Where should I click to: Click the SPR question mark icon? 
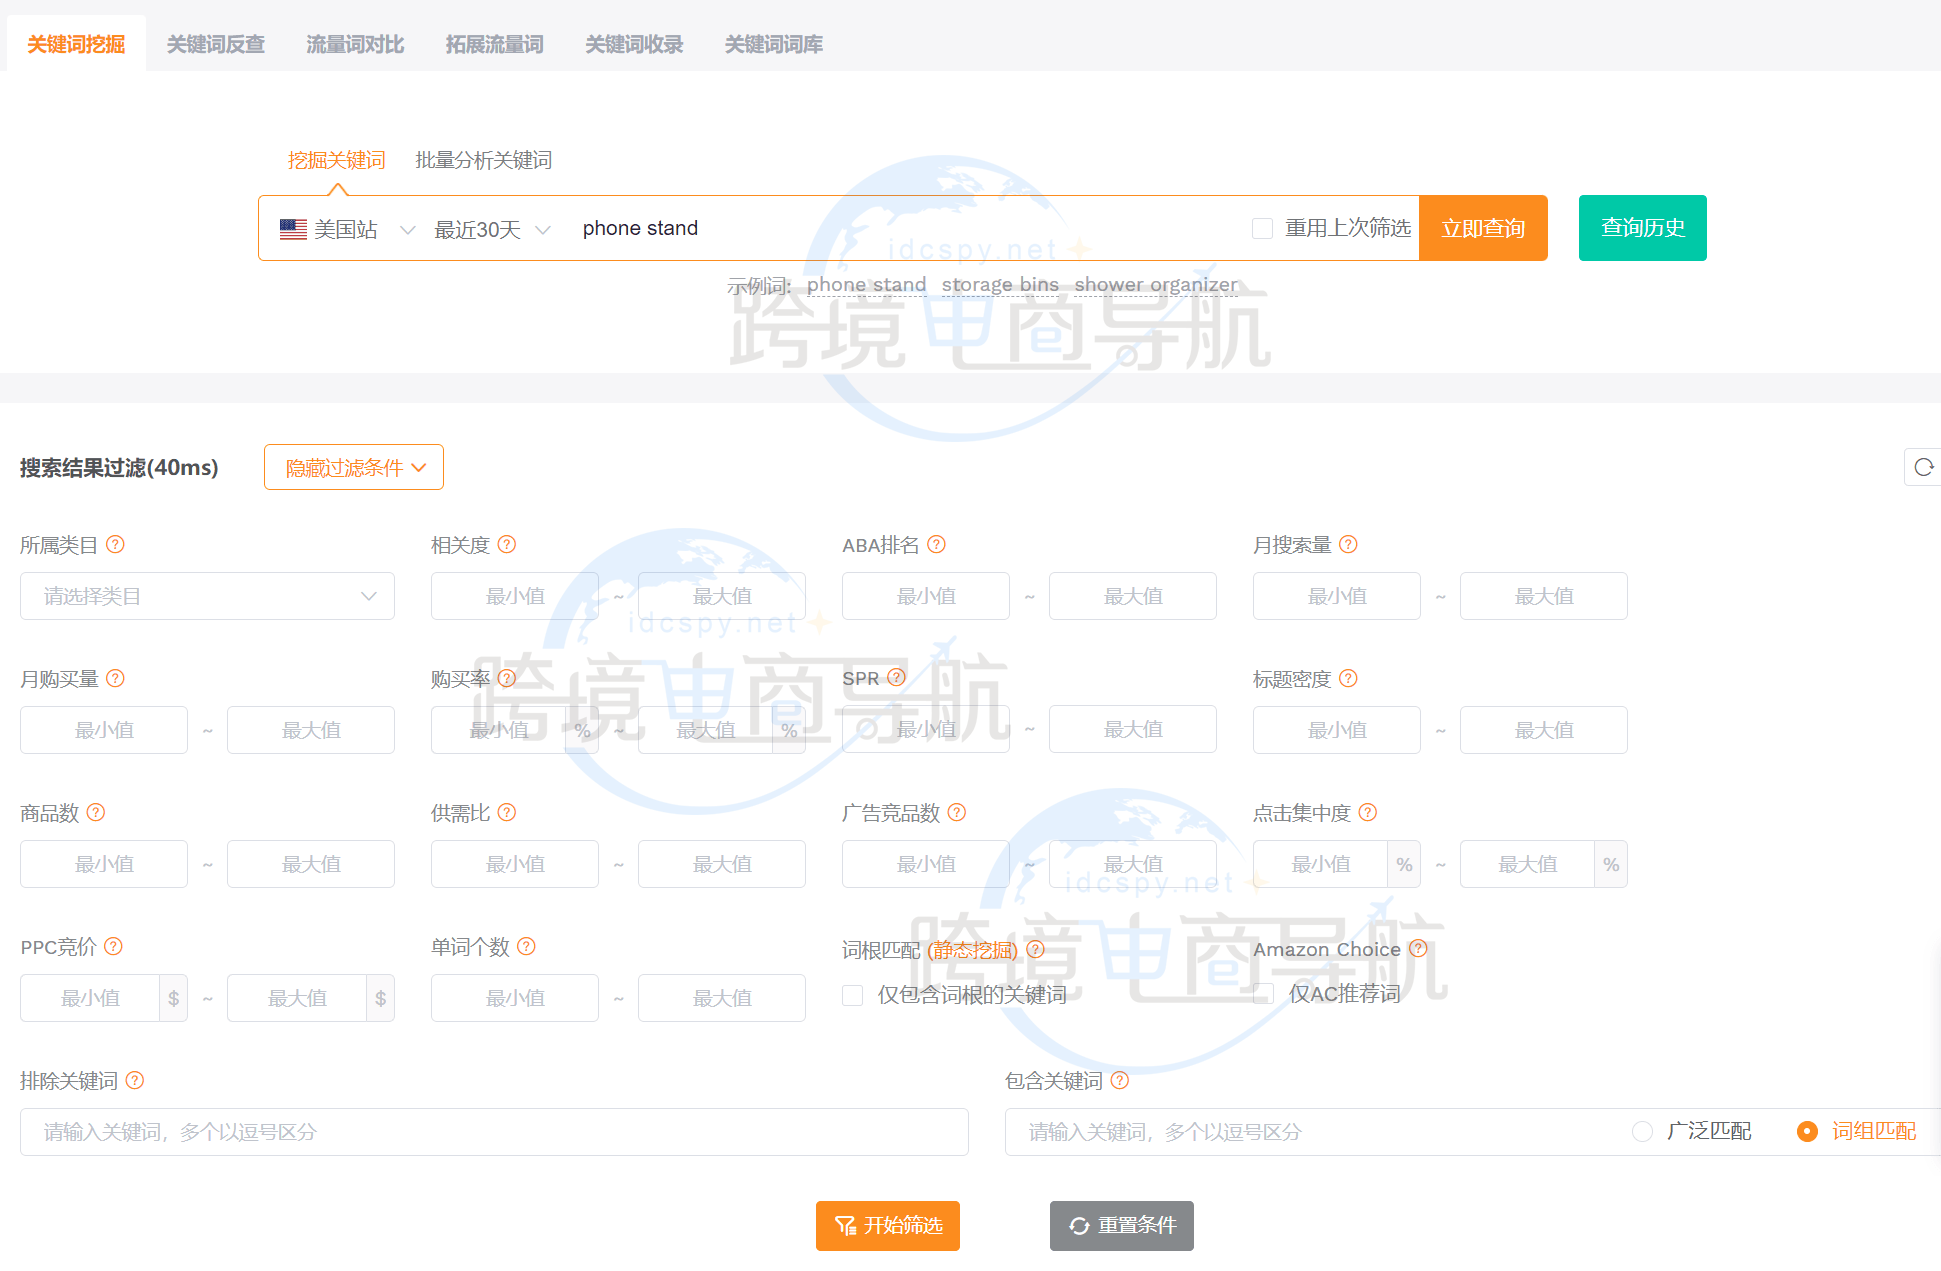tap(897, 678)
